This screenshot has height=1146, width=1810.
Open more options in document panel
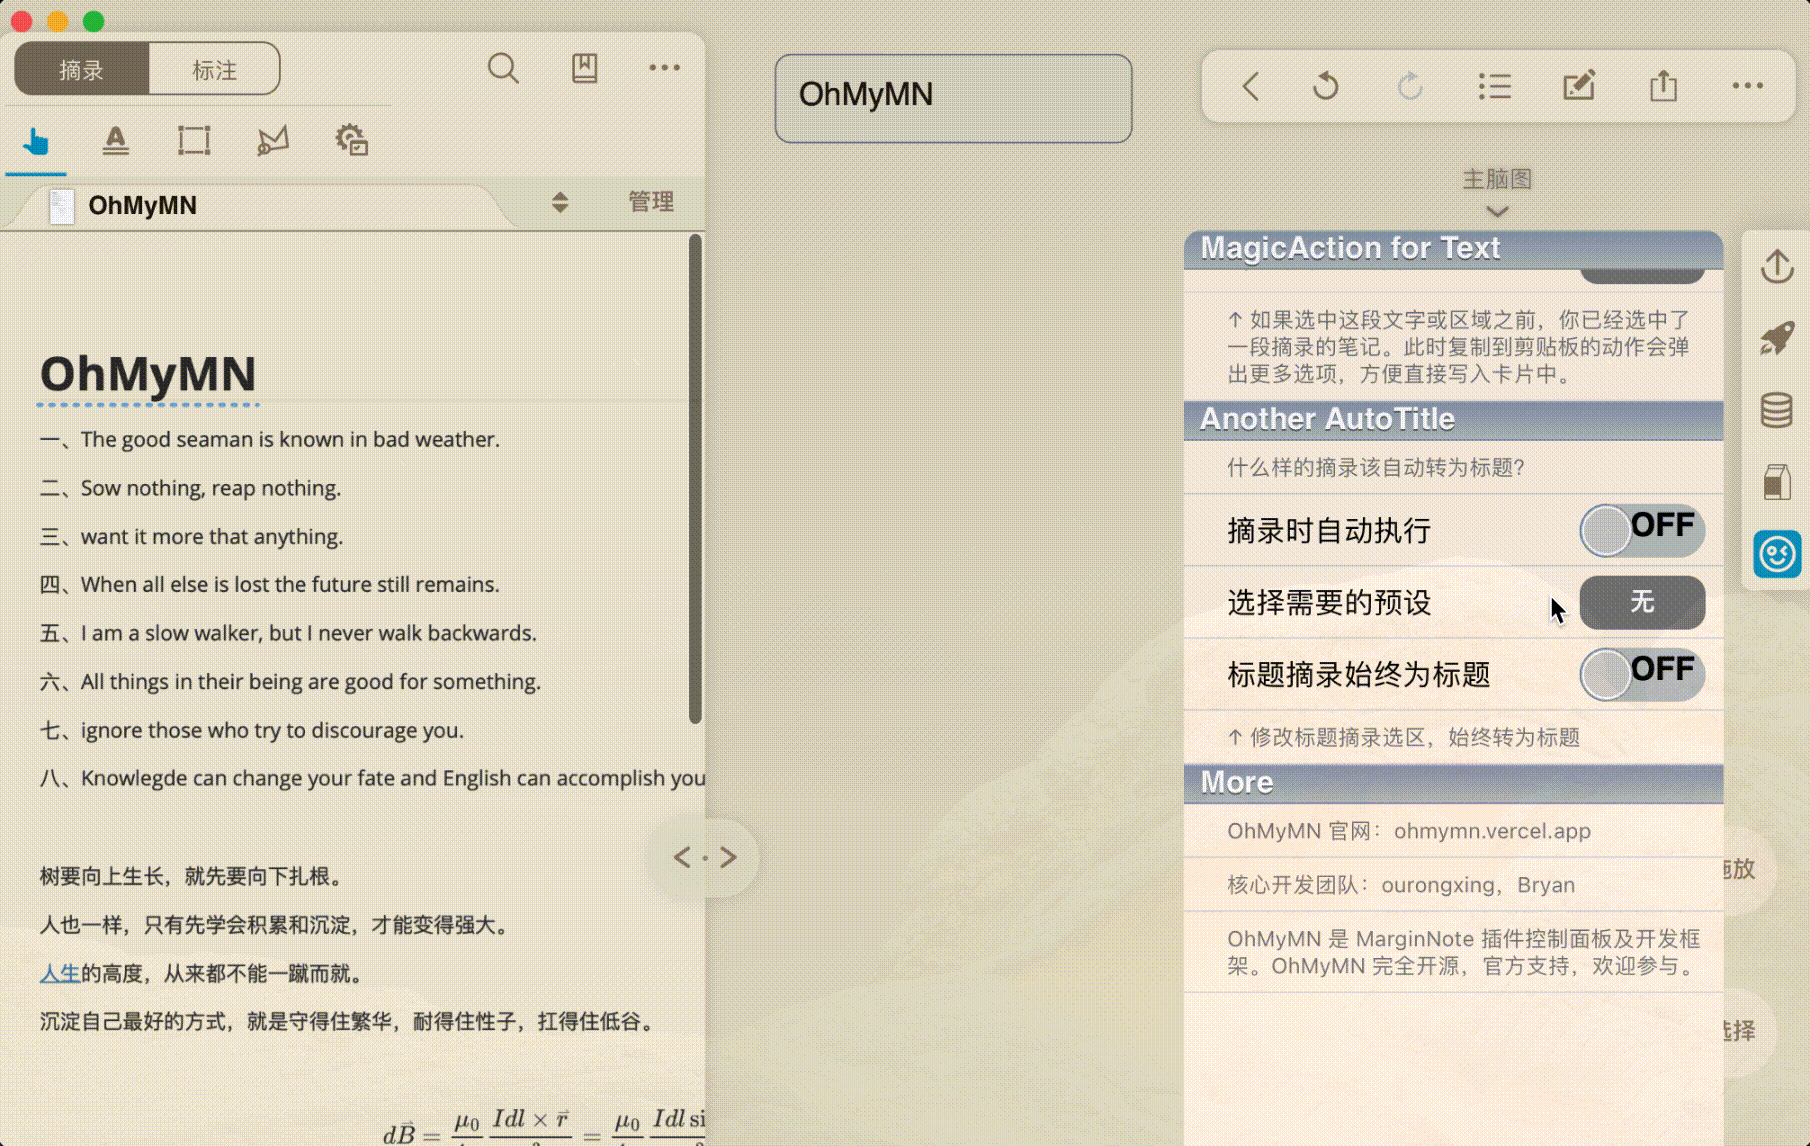pyautogui.click(x=665, y=68)
